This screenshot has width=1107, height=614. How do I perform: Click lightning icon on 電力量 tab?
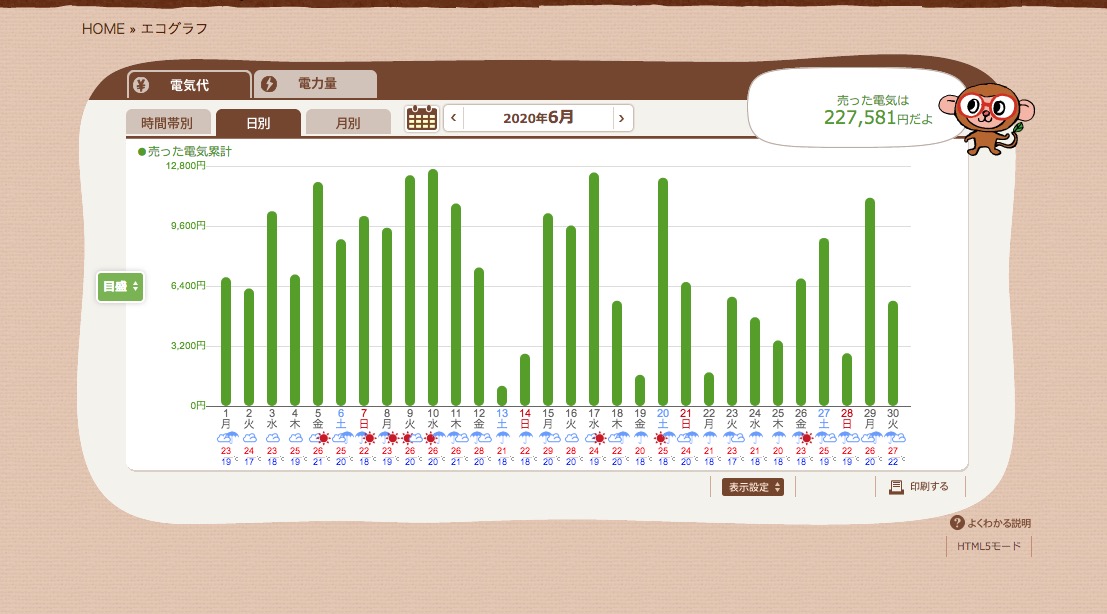(x=269, y=84)
